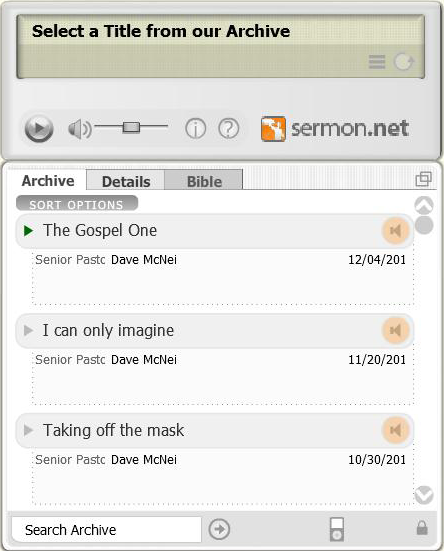This screenshot has width=444, height=551.
Task: Open SORT OPTIONS
Action: [x=77, y=203]
